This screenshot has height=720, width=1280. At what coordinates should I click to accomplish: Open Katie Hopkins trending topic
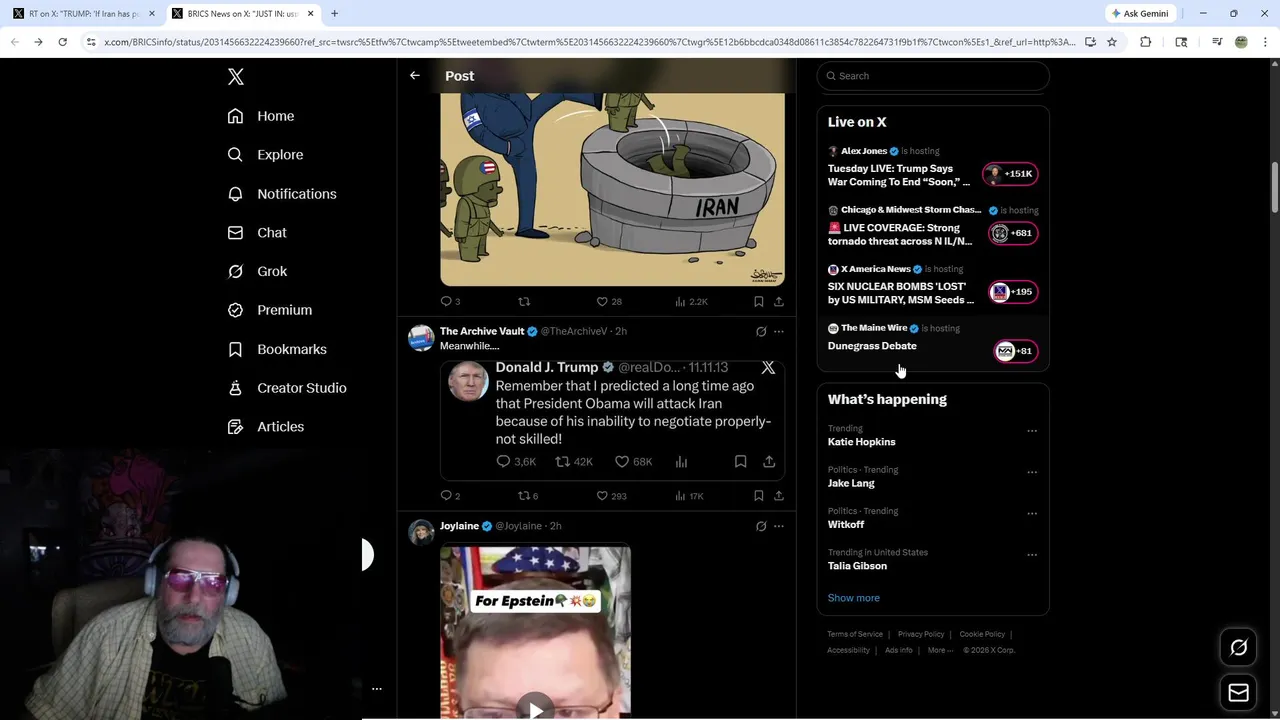(x=861, y=442)
